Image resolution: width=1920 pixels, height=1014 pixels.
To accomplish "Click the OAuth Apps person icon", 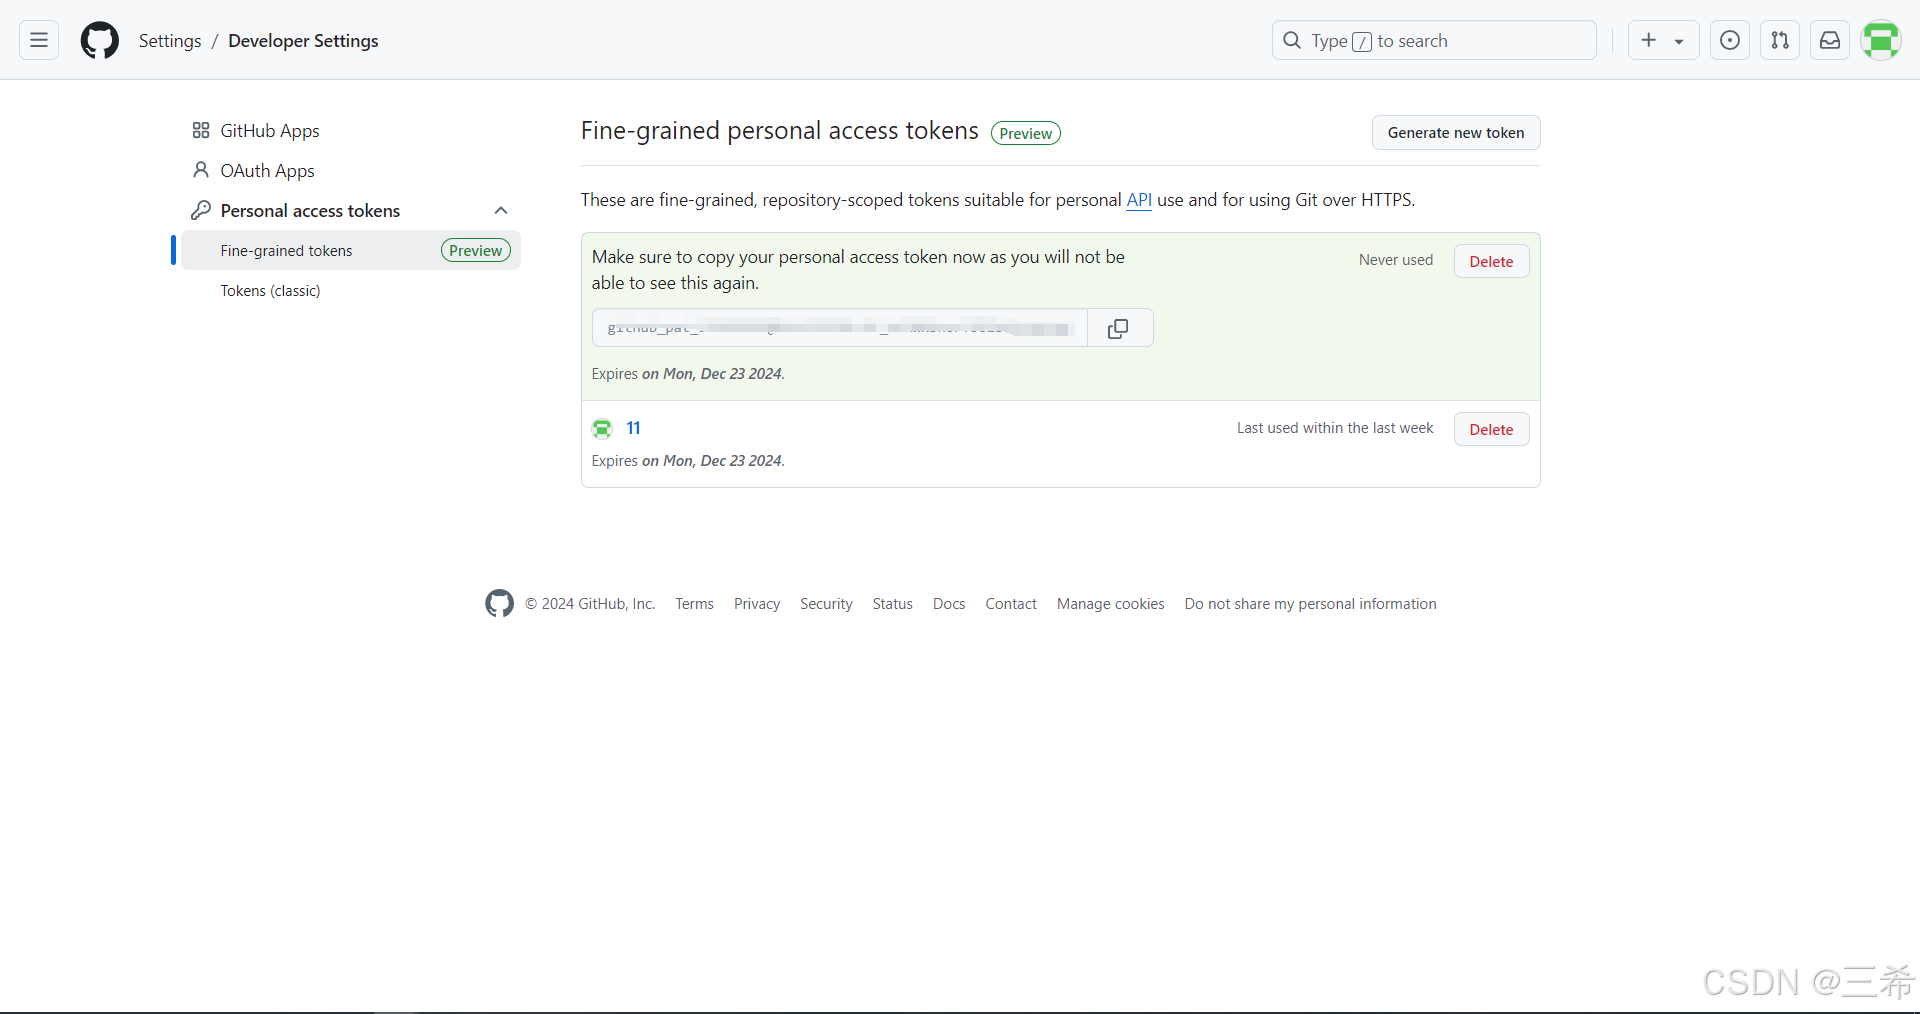I will (201, 170).
